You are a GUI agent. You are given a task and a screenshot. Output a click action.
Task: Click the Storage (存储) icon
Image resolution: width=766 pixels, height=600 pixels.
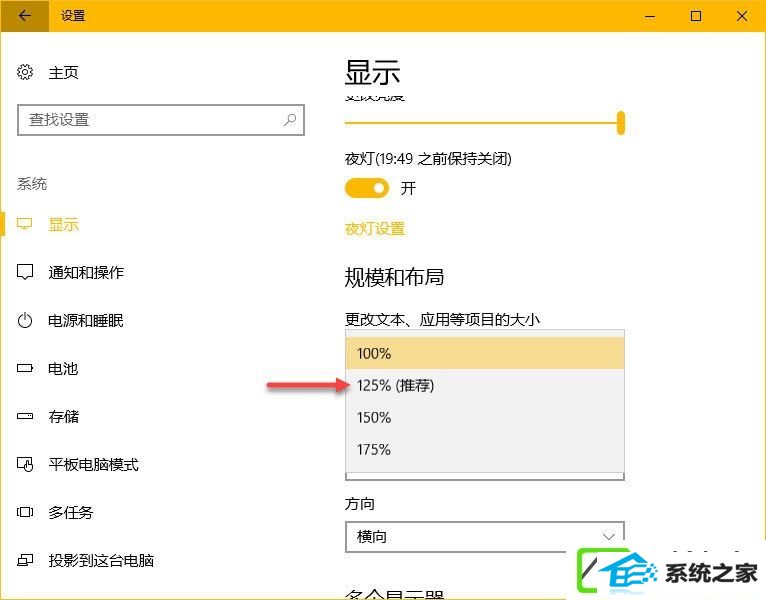(x=25, y=416)
